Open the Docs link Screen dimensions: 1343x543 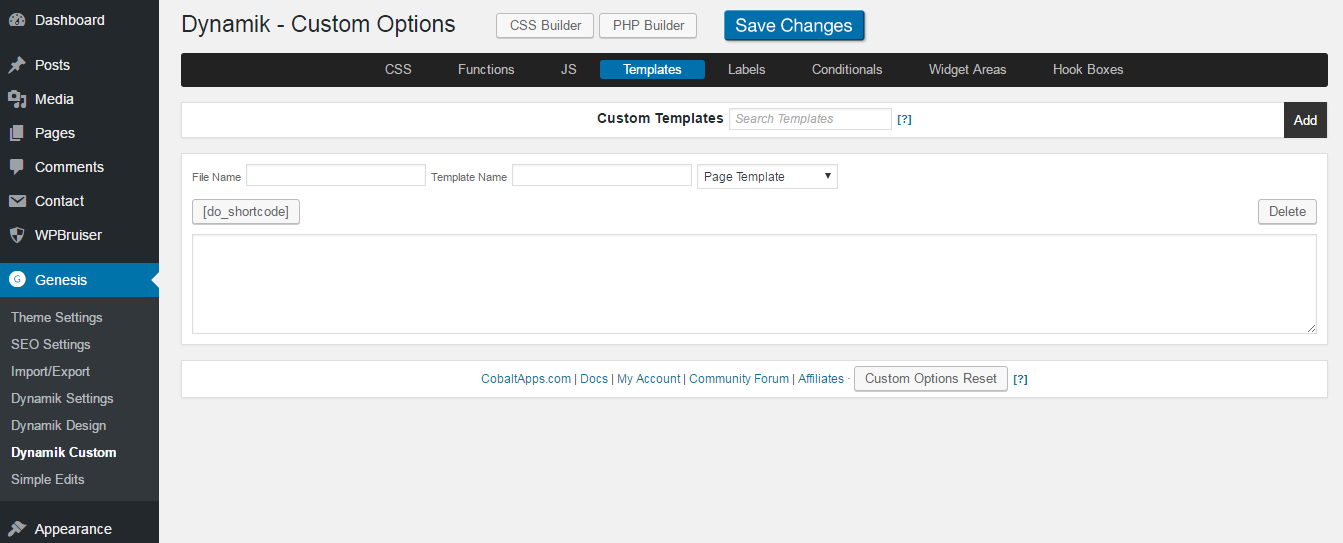(x=594, y=379)
